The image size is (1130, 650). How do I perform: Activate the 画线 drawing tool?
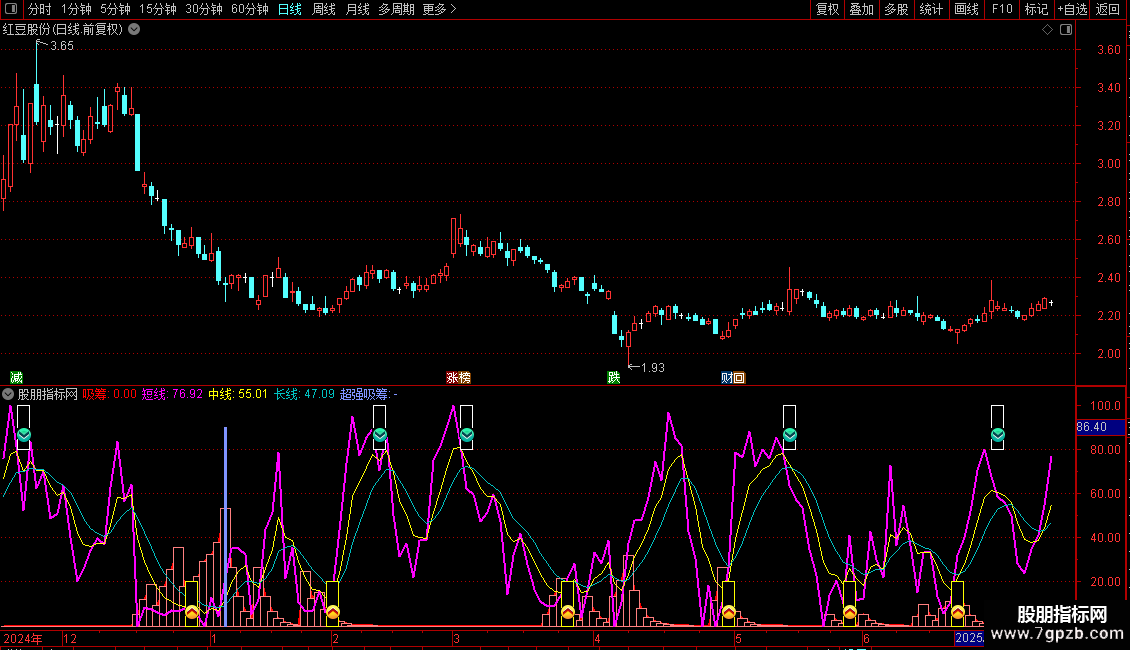[x=966, y=9]
